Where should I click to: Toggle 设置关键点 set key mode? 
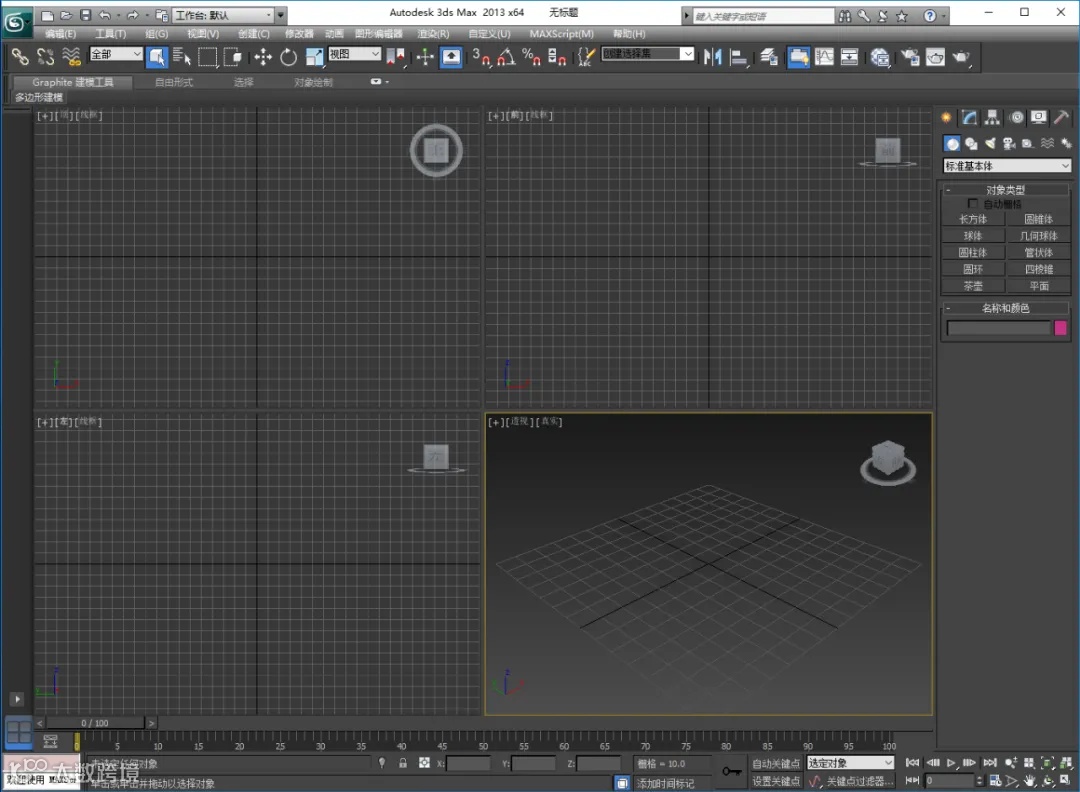coord(776,781)
